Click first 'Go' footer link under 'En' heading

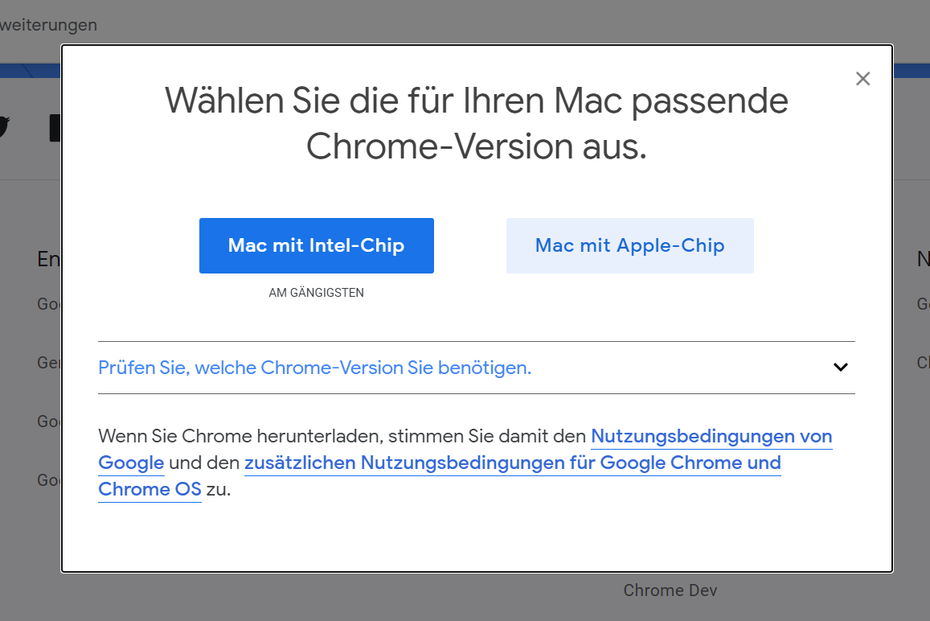[49, 304]
